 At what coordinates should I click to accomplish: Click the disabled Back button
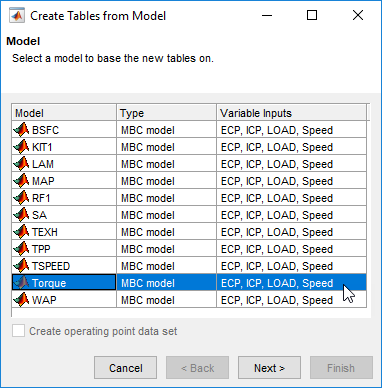197,368
